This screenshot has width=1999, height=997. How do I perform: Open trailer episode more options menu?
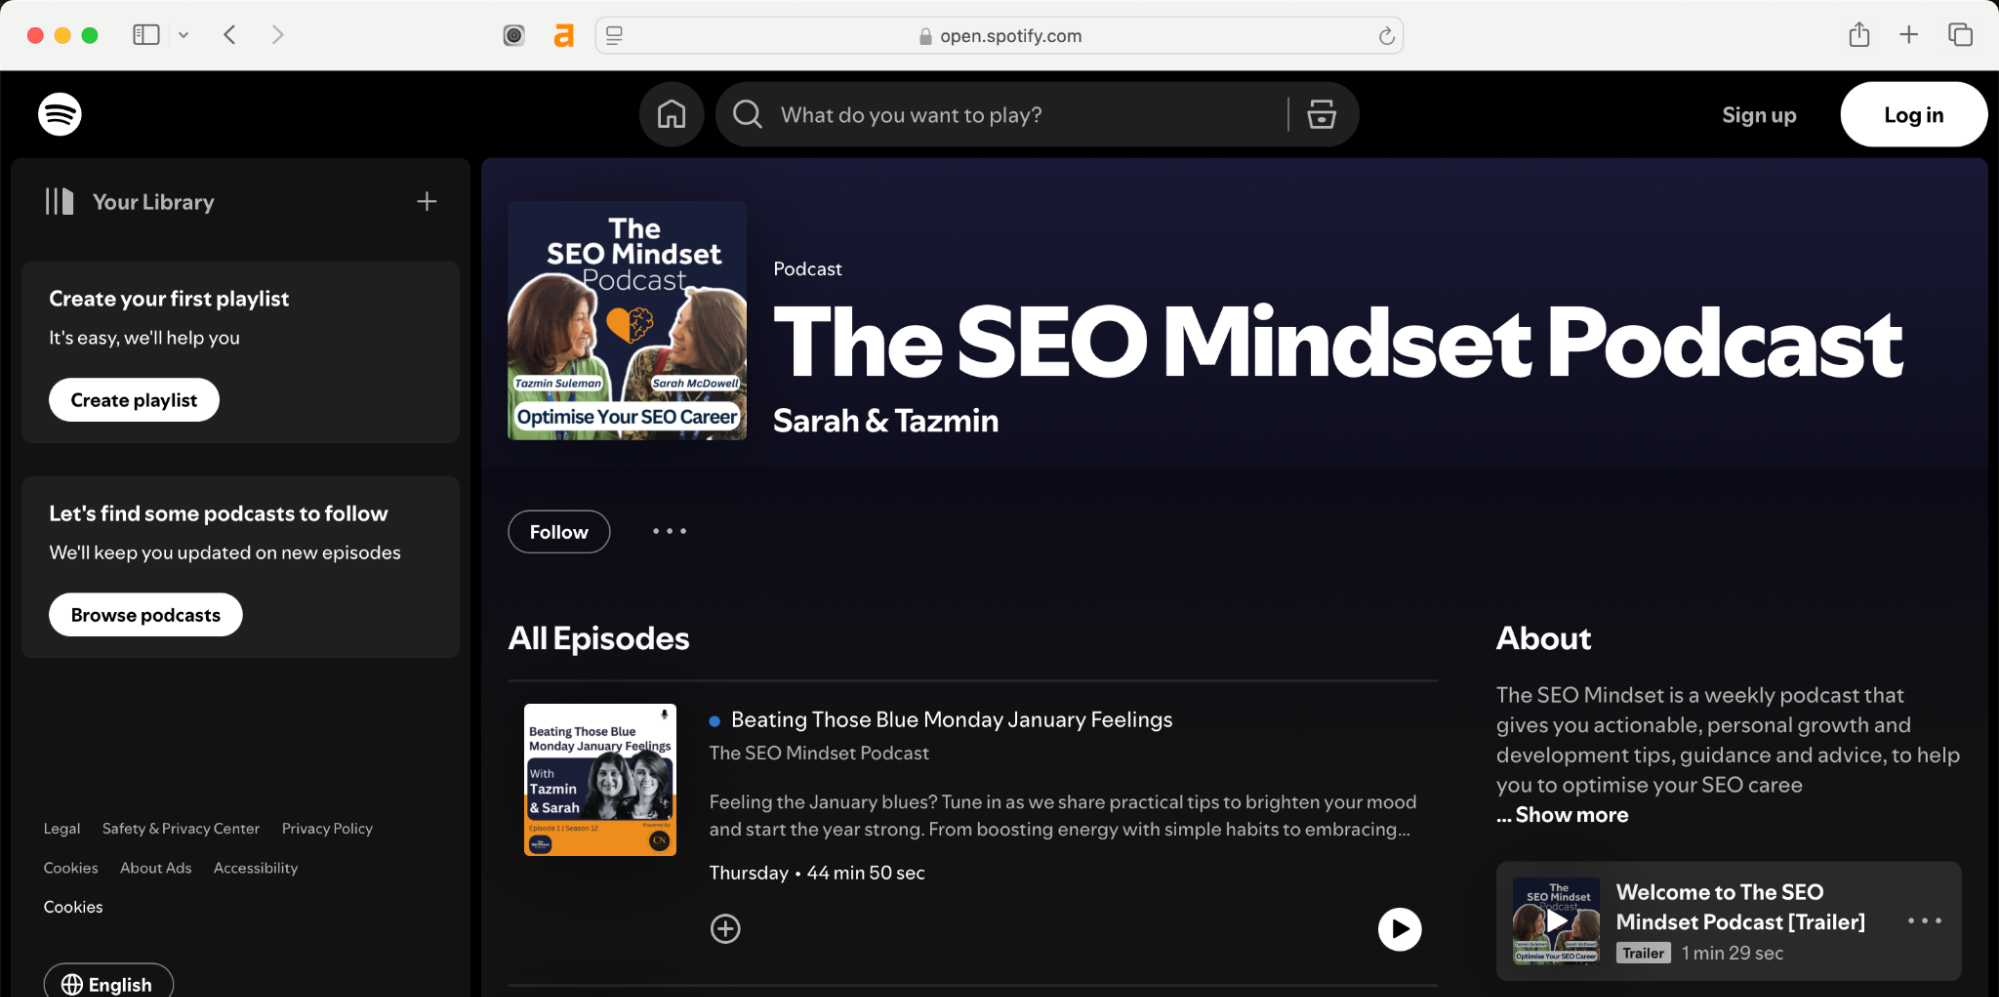[x=1924, y=921]
